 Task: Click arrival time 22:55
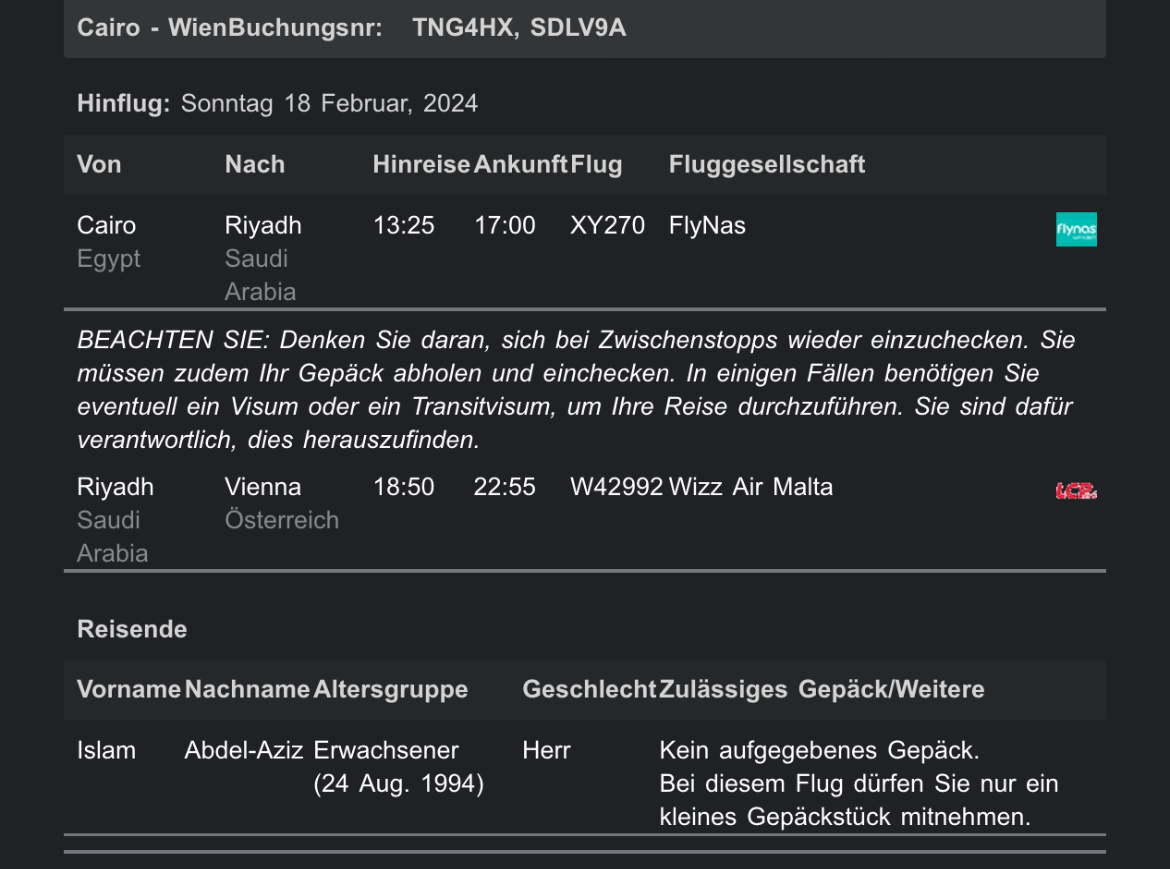click(x=504, y=487)
